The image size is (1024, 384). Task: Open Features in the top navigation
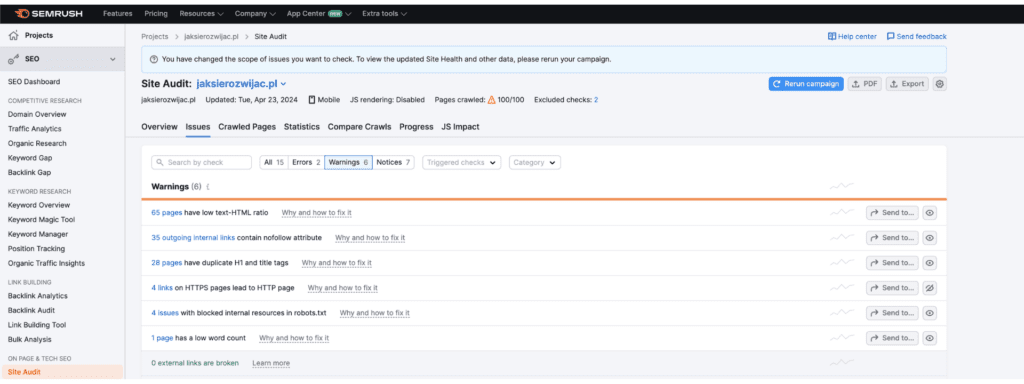click(118, 13)
